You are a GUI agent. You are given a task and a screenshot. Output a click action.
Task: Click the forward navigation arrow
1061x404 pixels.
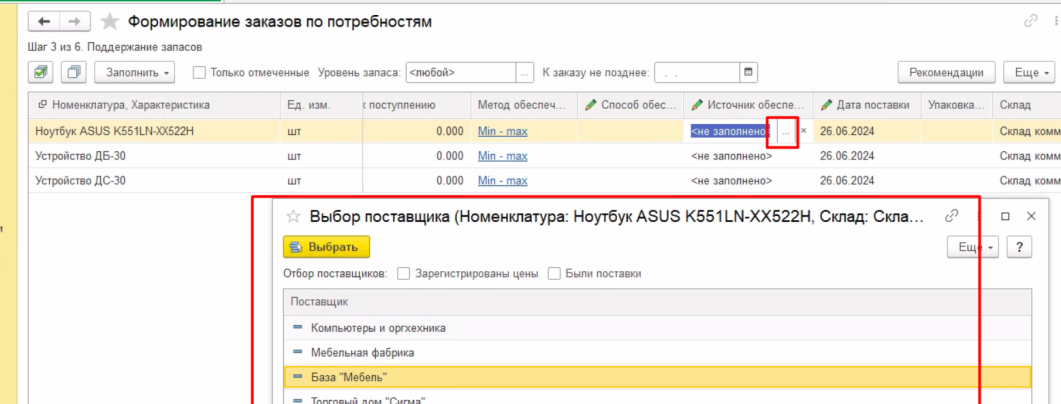(73, 21)
